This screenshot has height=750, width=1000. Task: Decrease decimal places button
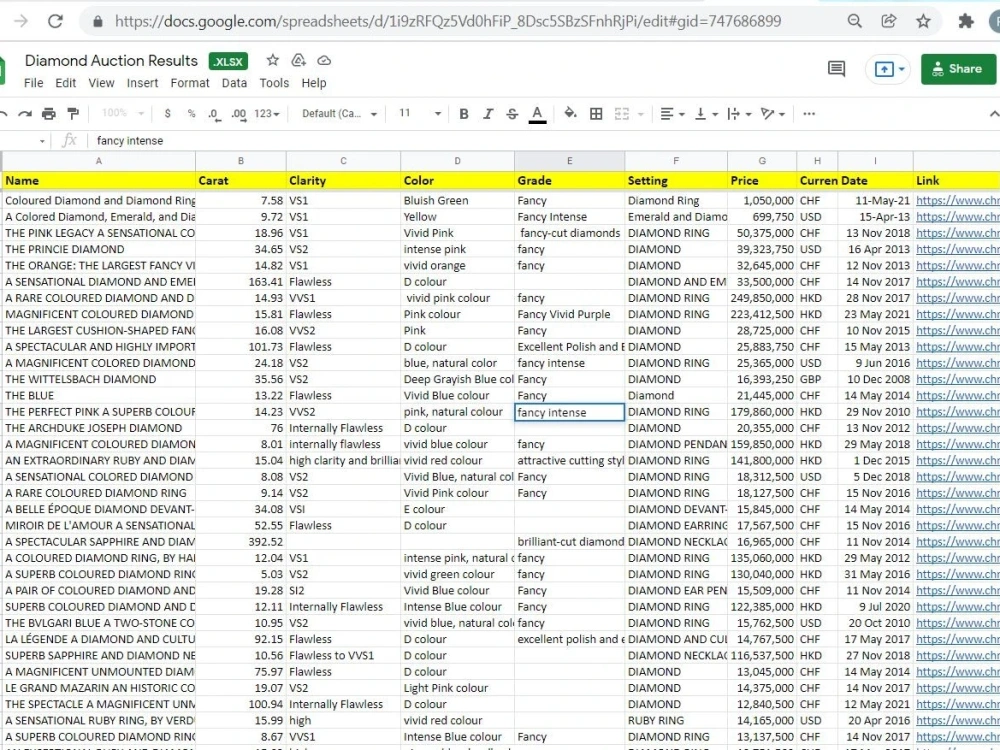[x=214, y=114]
